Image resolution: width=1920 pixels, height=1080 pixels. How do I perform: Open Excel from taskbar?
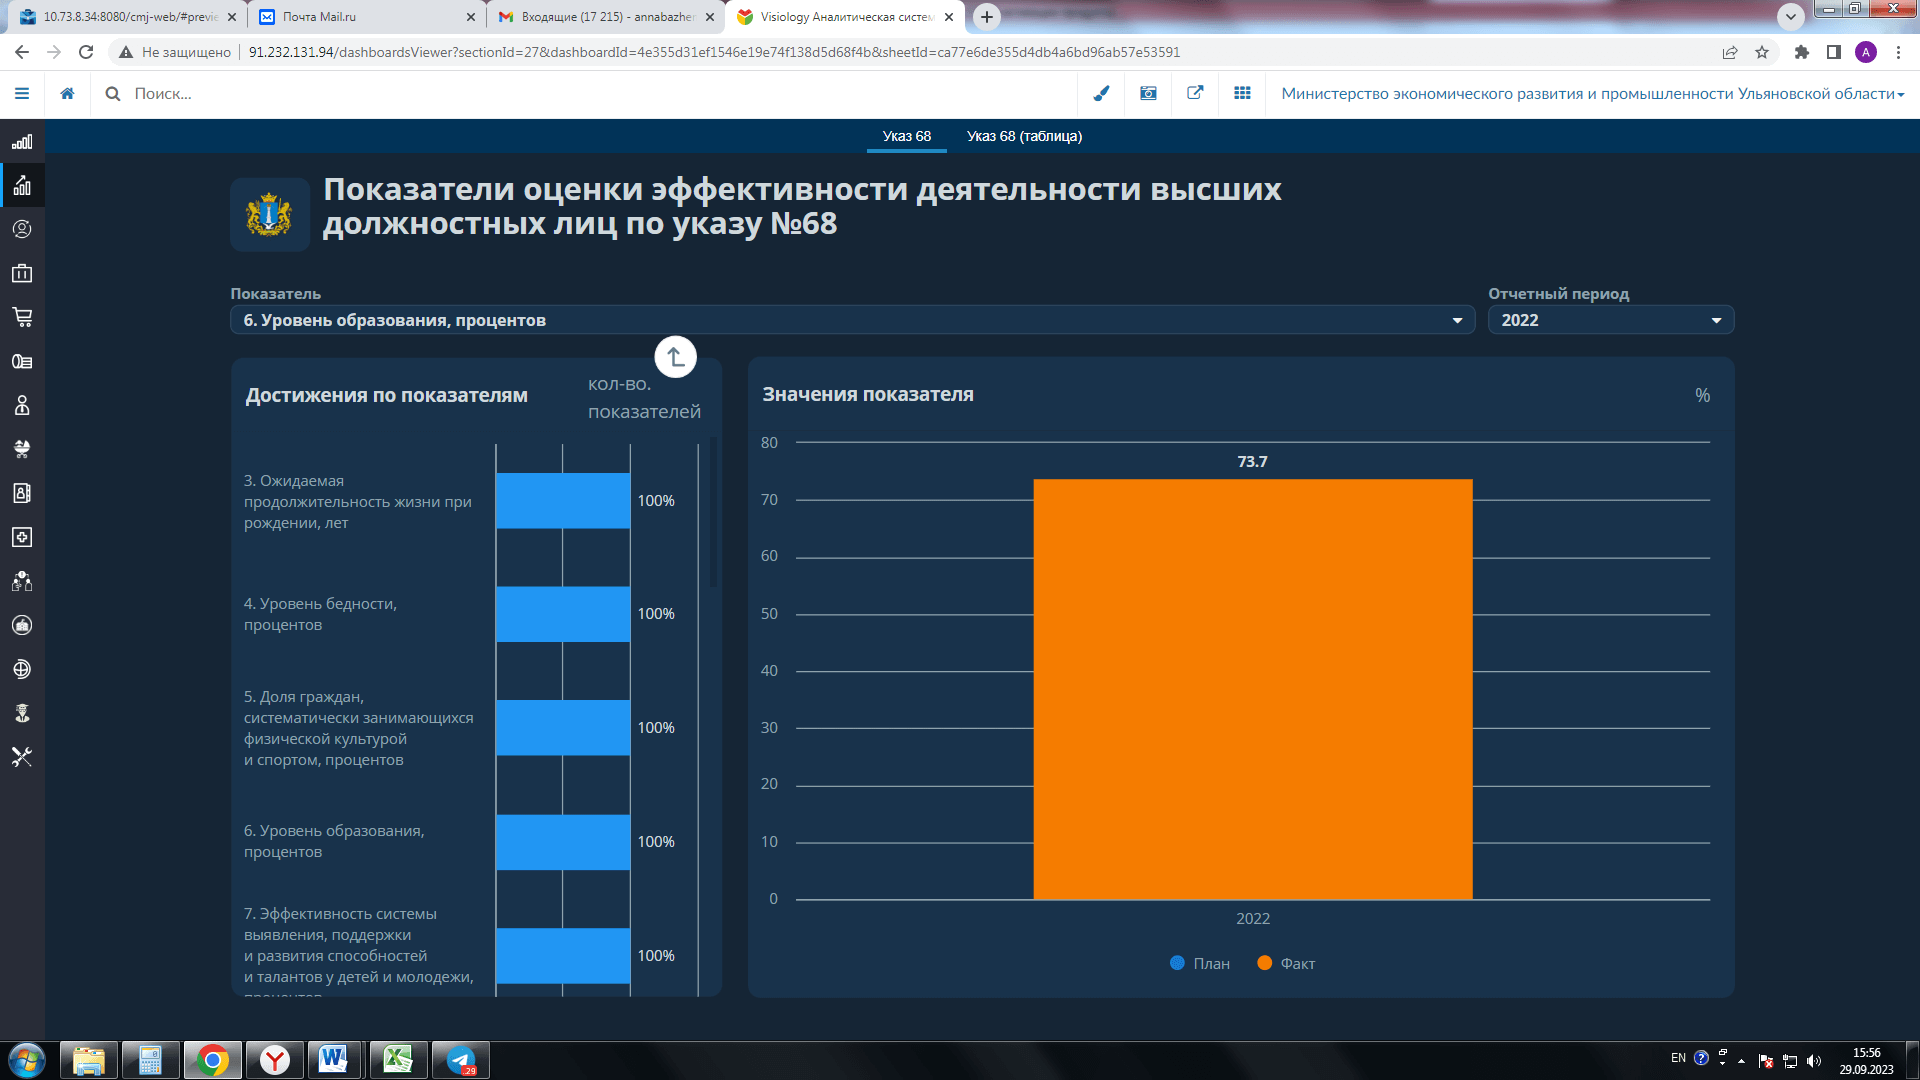coord(397,1059)
